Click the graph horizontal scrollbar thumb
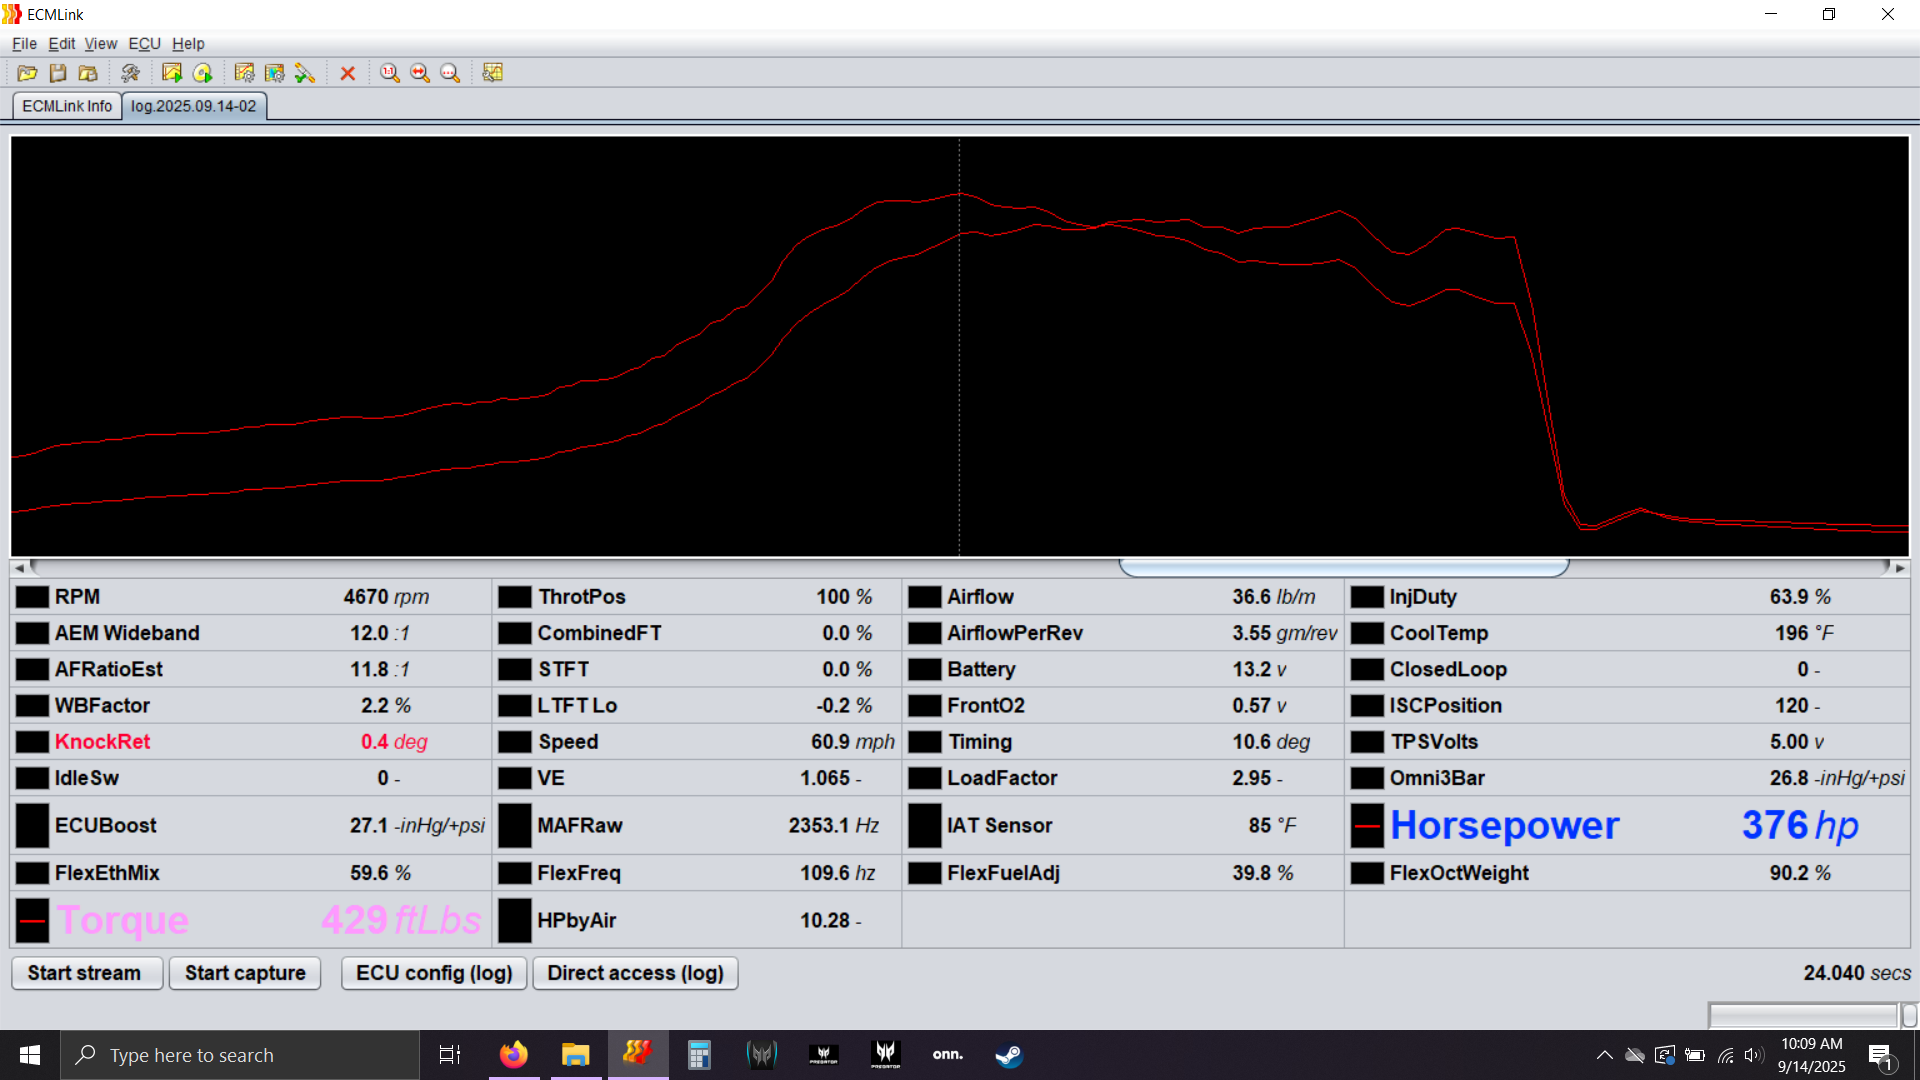1920x1080 pixels. (1343, 568)
